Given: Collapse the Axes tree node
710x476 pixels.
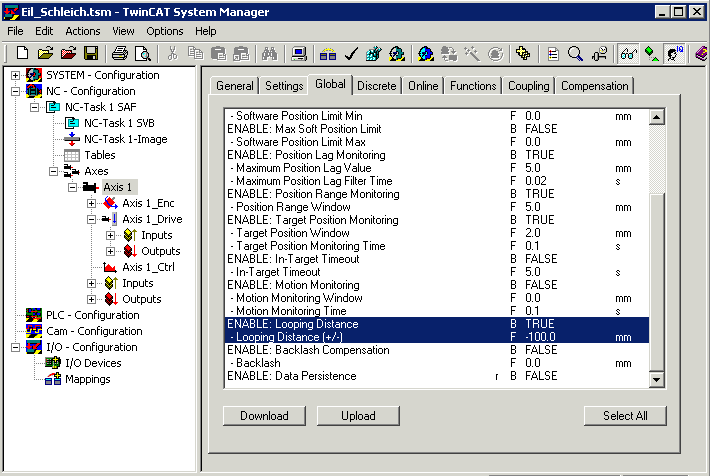Looking at the screenshot, I should [53, 171].
